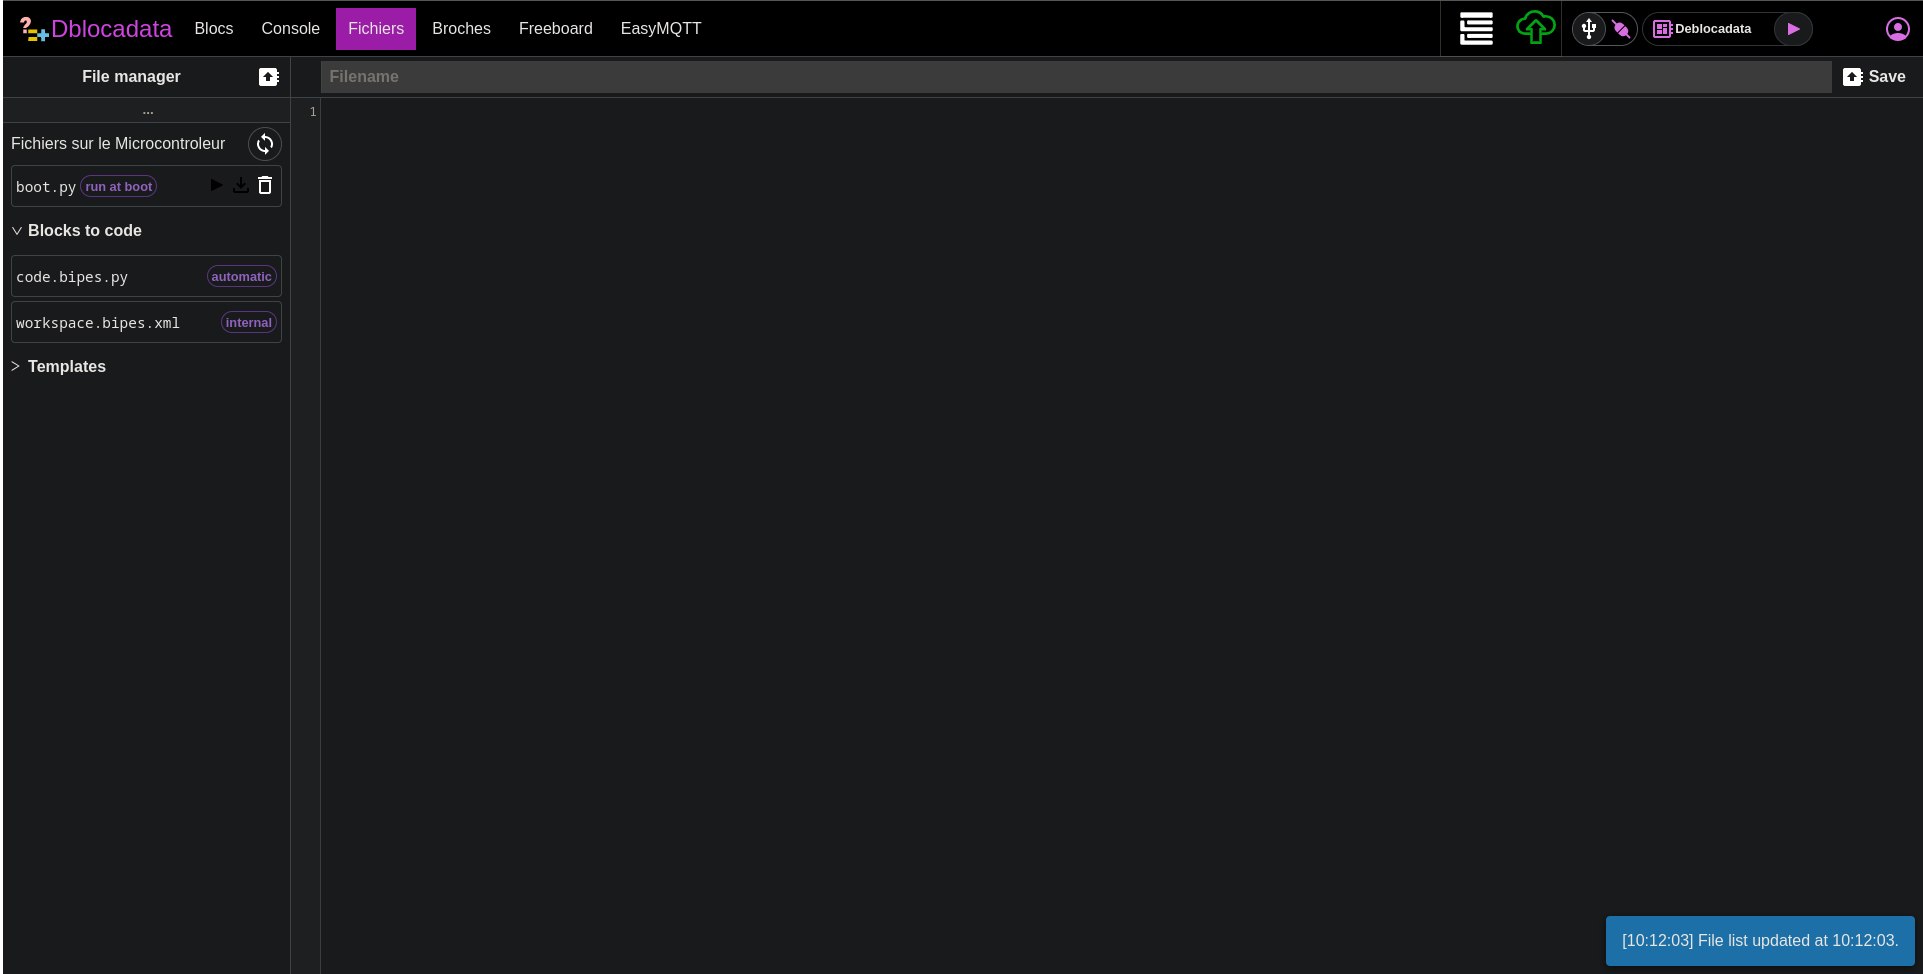Open the Console tab
Image resolution: width=1923 pixels, height=974 pixels.
(x=290, y=29)
